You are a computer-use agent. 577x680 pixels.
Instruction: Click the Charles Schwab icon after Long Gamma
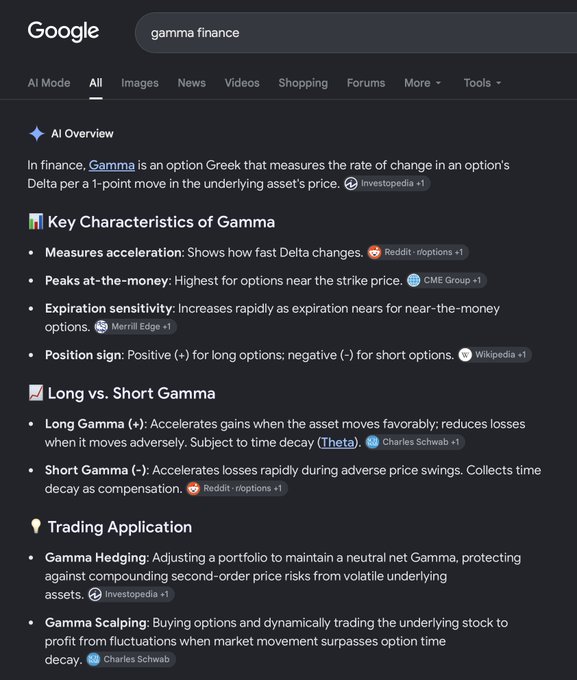click(x=372, y=442)
